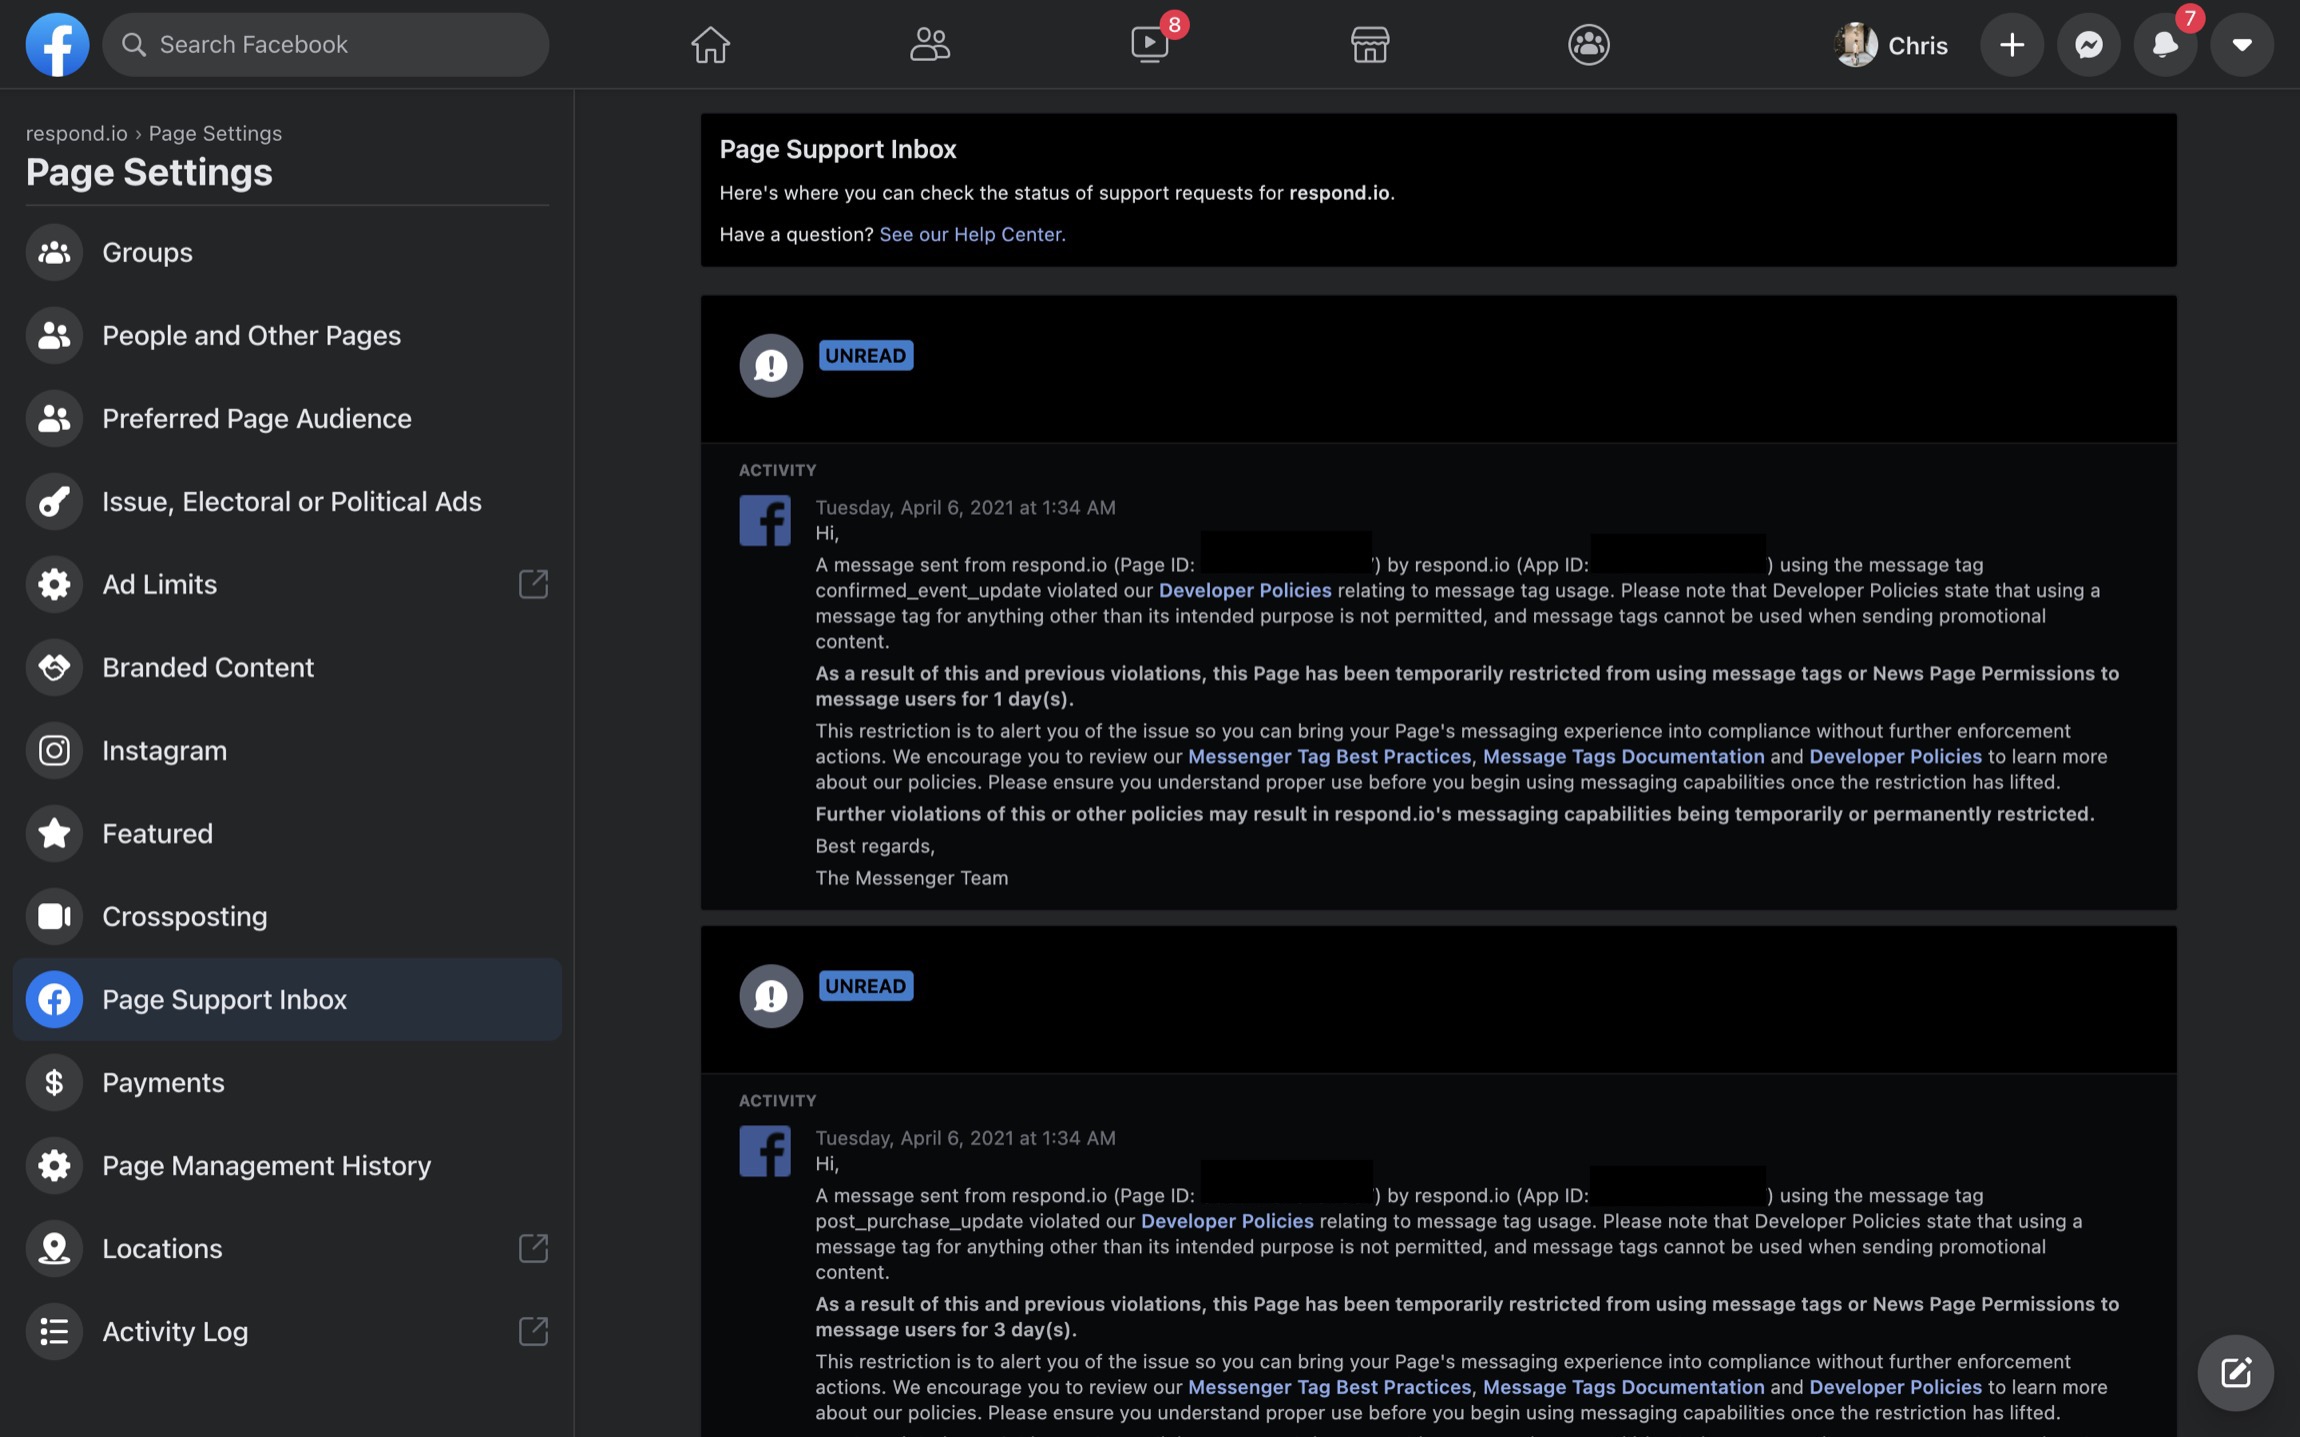The width and height of the screenshot is (2300, 1437).
Task: Click the new message compose button
Action: coord(2235,1372)
